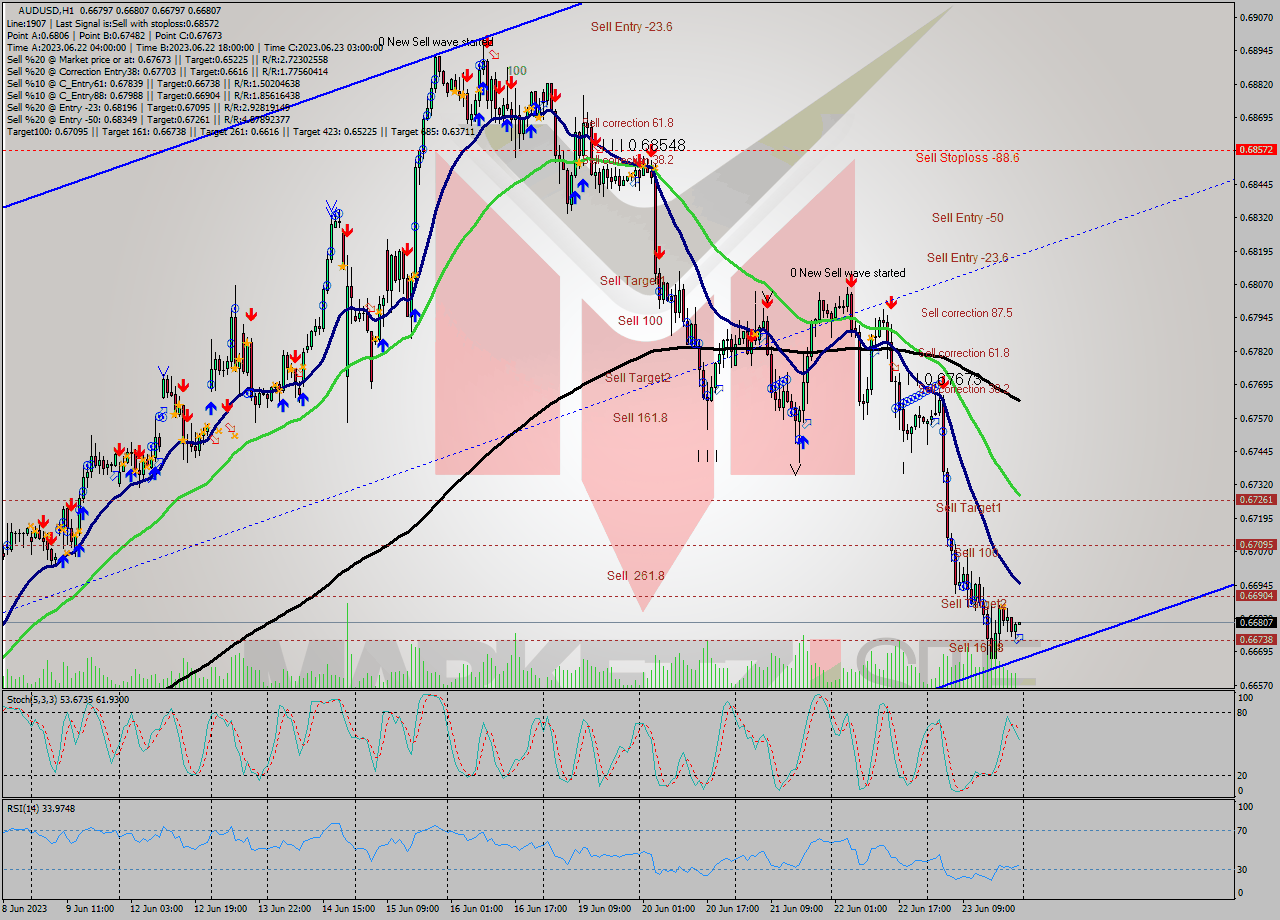Viewport: 1280px width, 920px height.
Task: Click the red 0.67261 price tag
Action: coord(1256,499)
